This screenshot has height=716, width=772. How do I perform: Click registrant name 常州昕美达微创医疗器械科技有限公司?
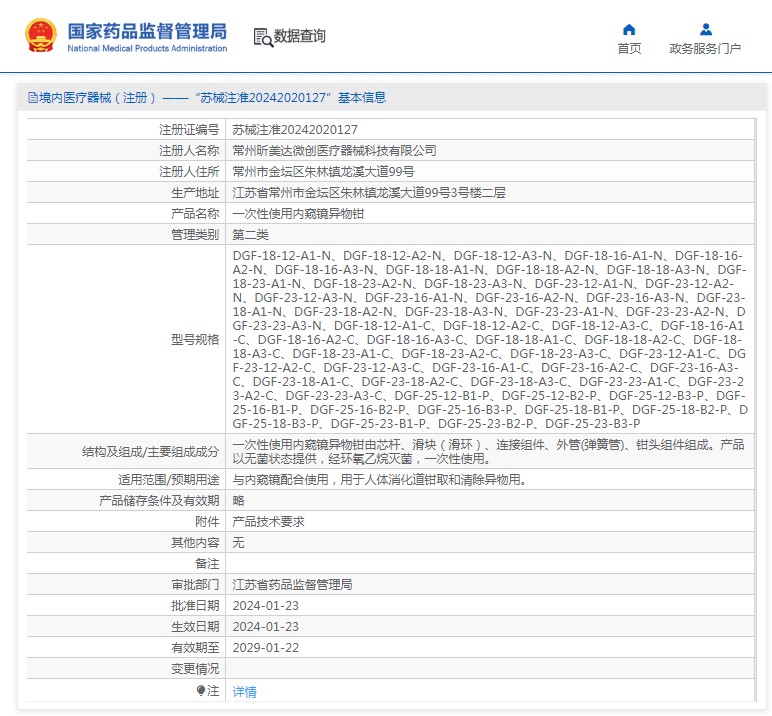334,150
